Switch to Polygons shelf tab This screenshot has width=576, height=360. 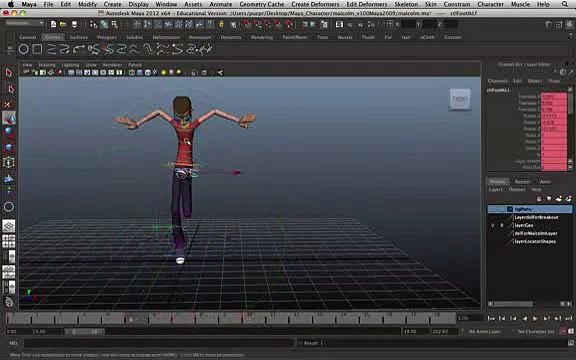pos(107,37)
